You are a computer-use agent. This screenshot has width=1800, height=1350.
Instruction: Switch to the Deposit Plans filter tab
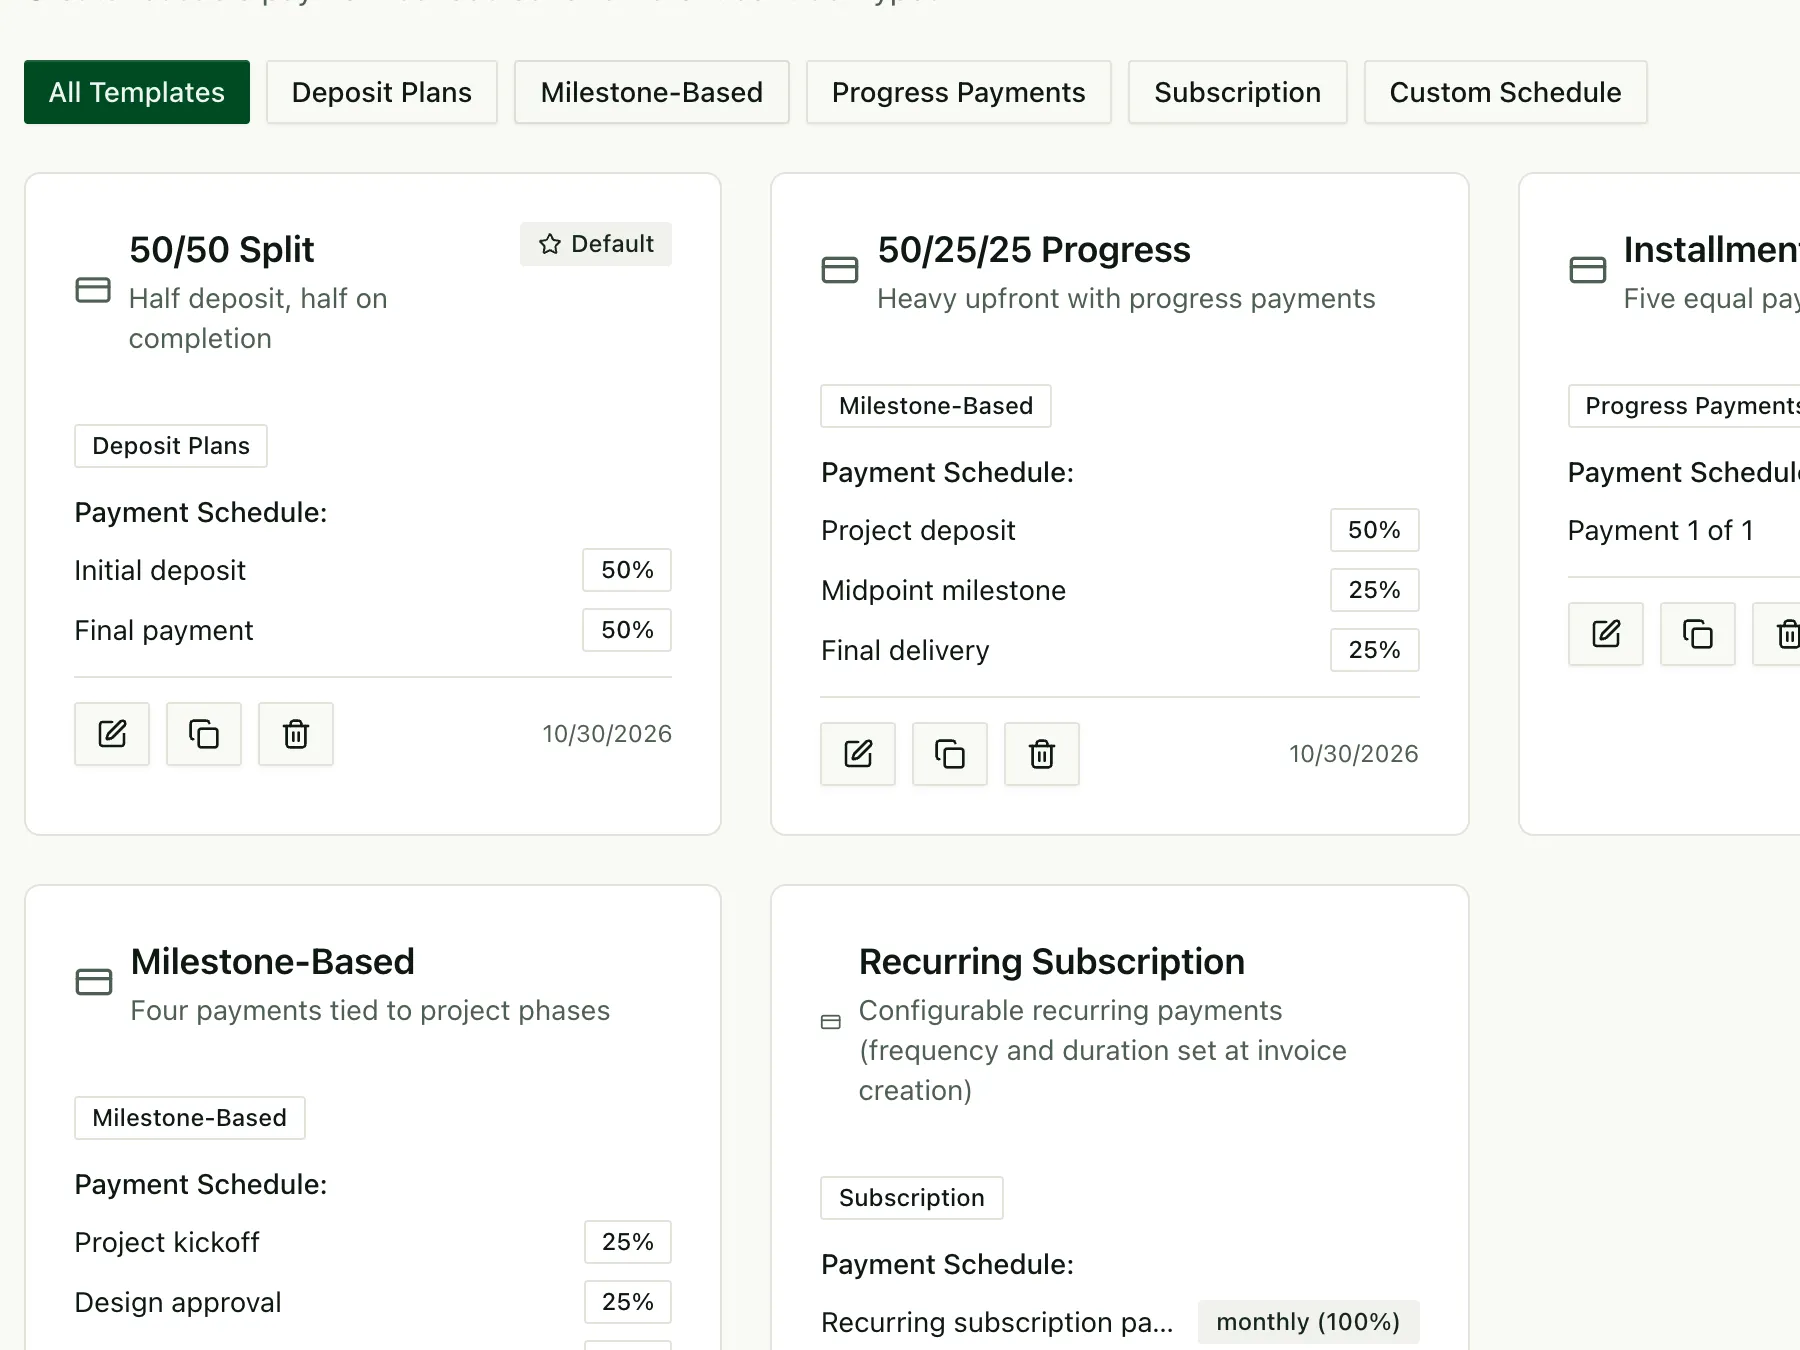click(x=382, y=92)
